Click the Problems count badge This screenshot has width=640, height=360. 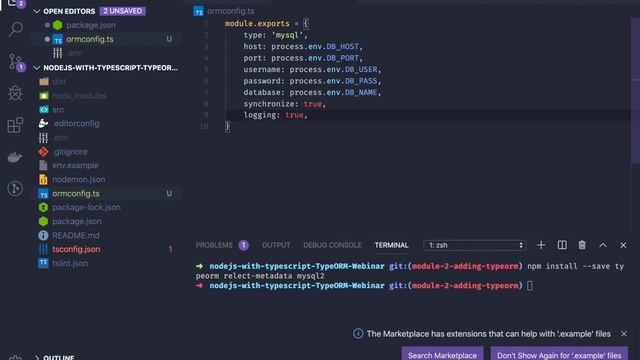(x=244, y=245)
